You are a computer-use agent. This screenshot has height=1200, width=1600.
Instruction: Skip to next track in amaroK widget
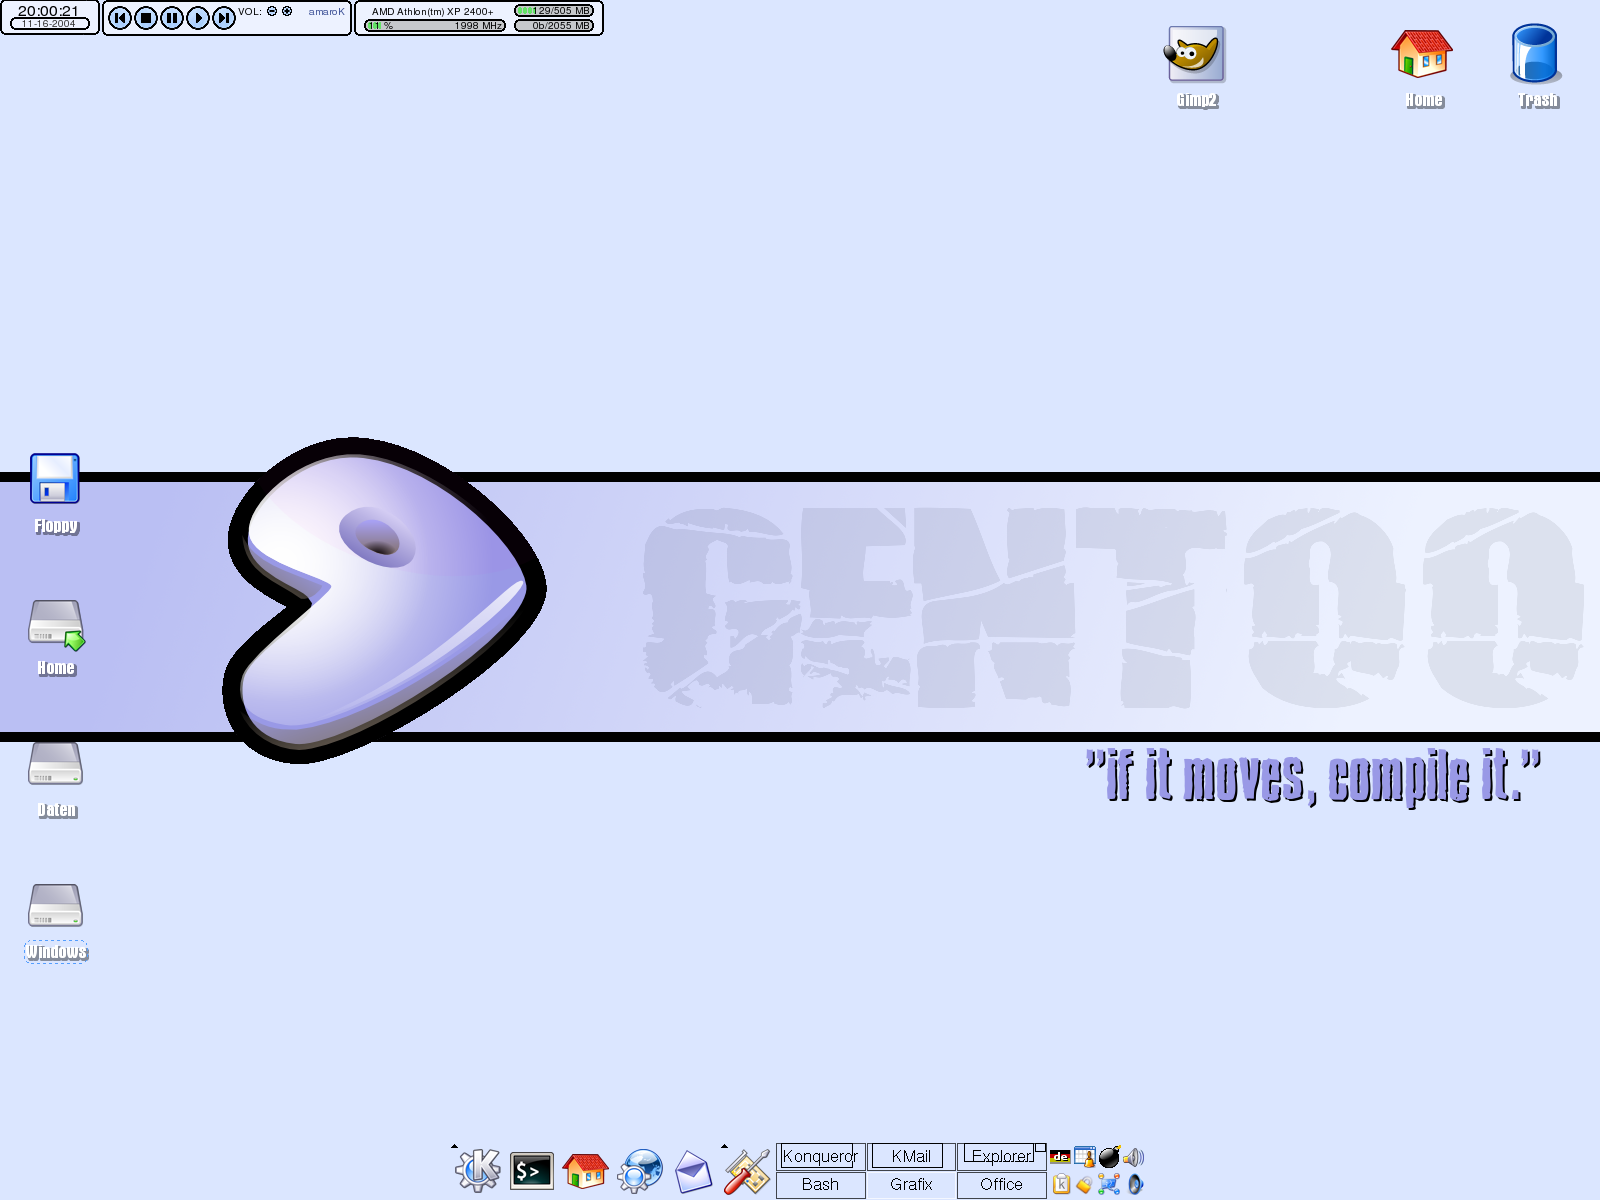point(224,18)
